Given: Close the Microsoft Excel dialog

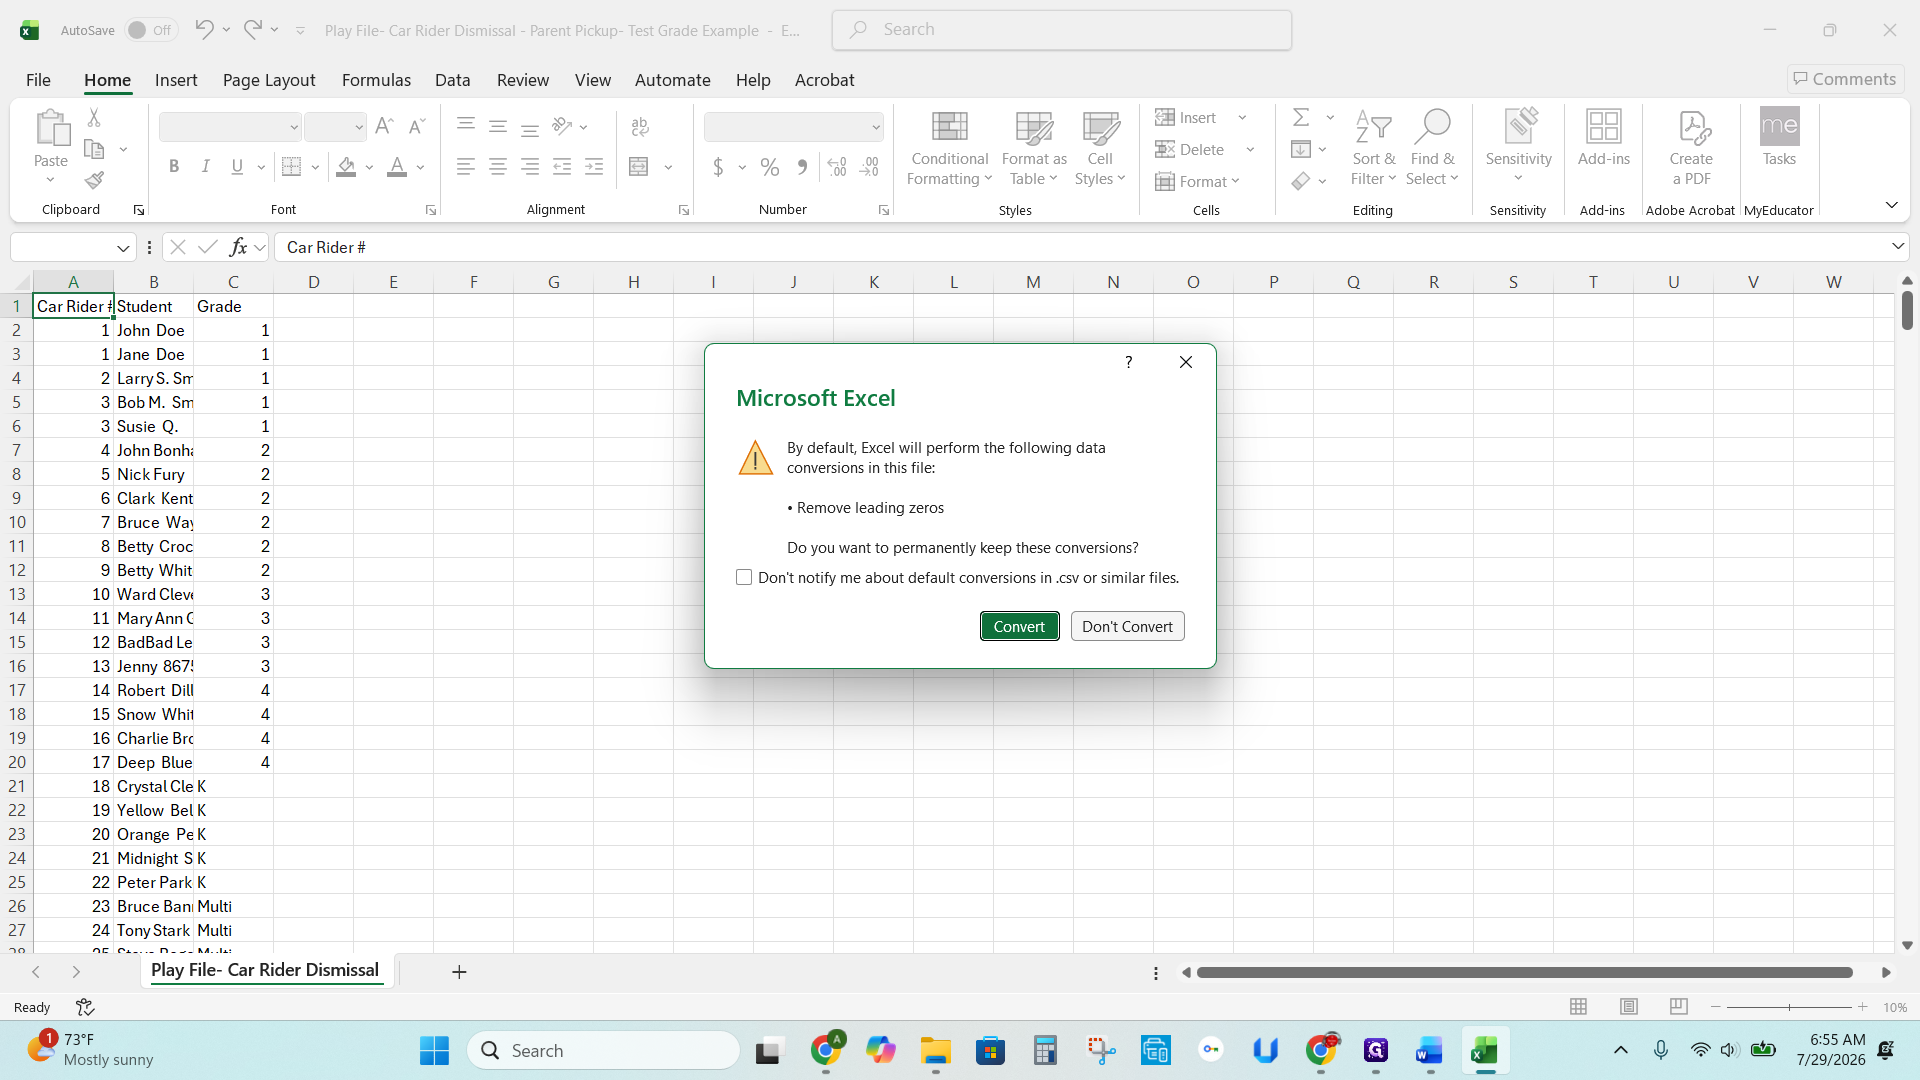Looking at the screenshot, I should (x=1186, y=362).
